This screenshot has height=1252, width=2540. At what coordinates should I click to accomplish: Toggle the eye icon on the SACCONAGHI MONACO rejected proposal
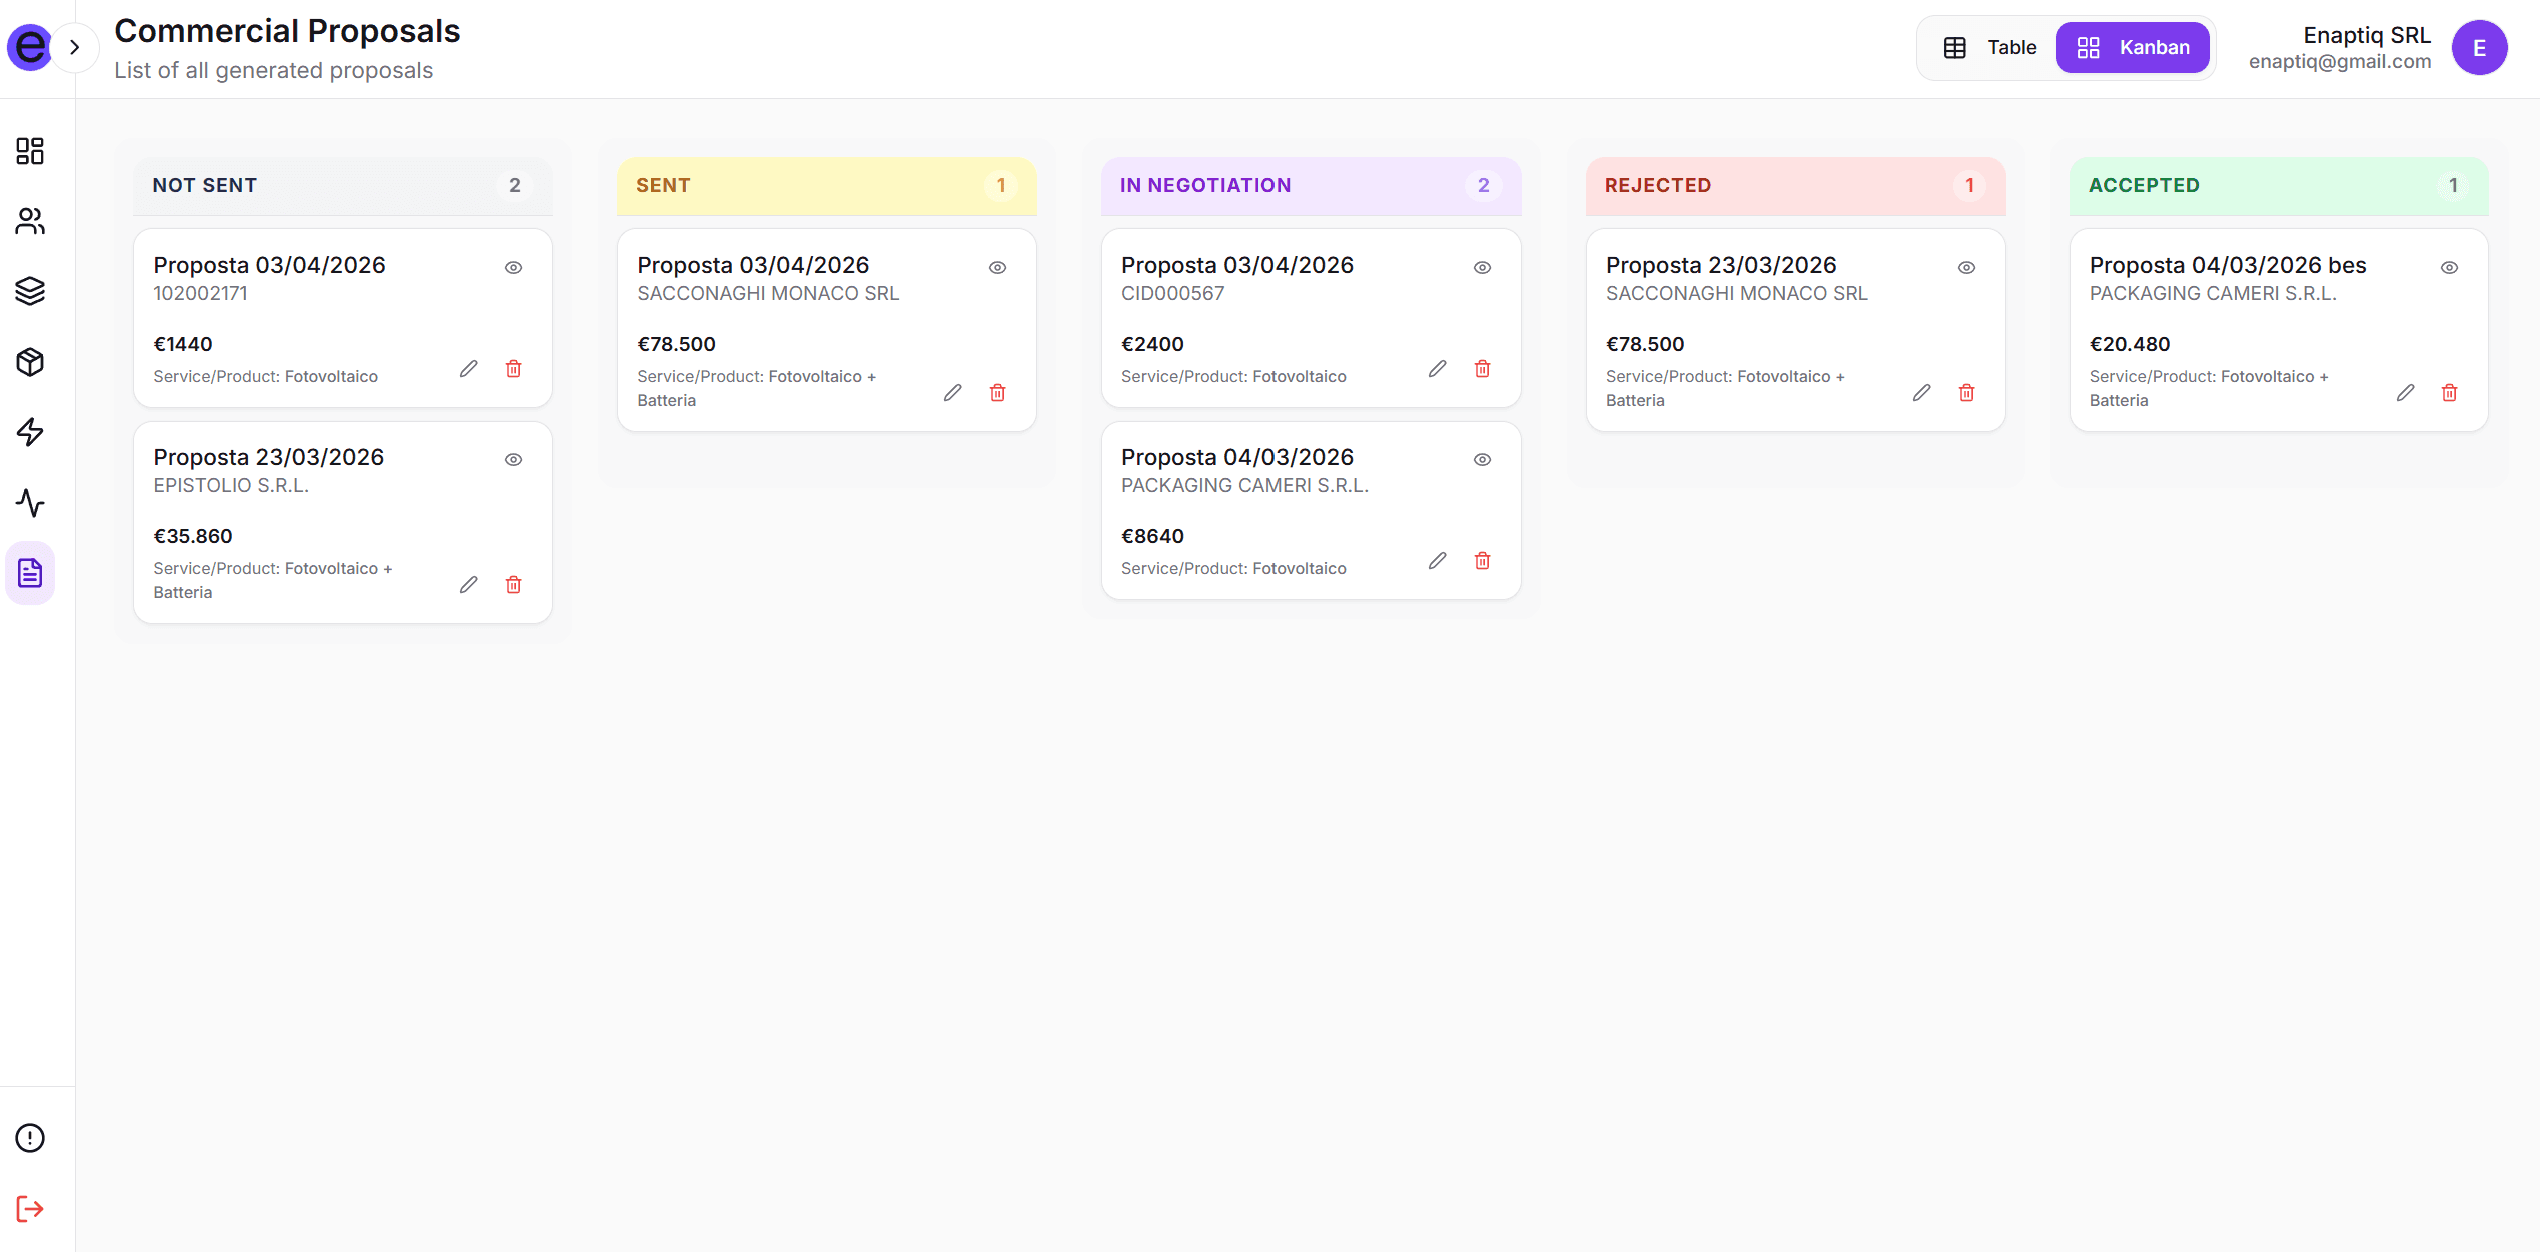tap(1966, 266)
